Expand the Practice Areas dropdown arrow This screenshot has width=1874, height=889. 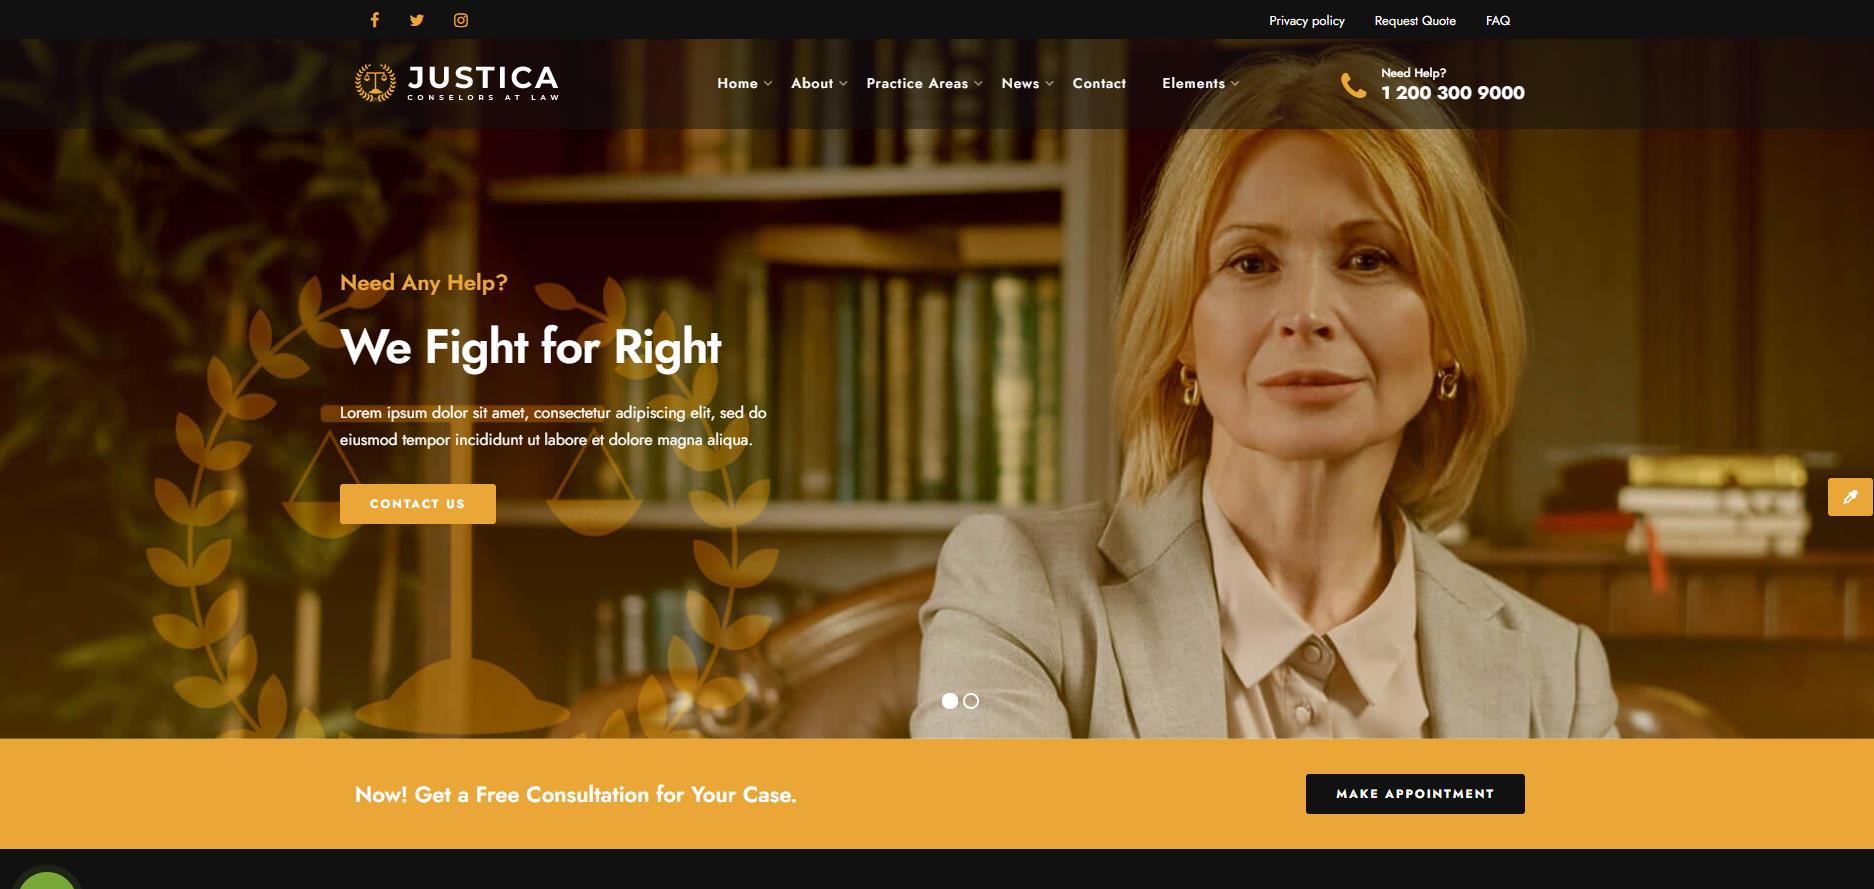coord(978,84)
